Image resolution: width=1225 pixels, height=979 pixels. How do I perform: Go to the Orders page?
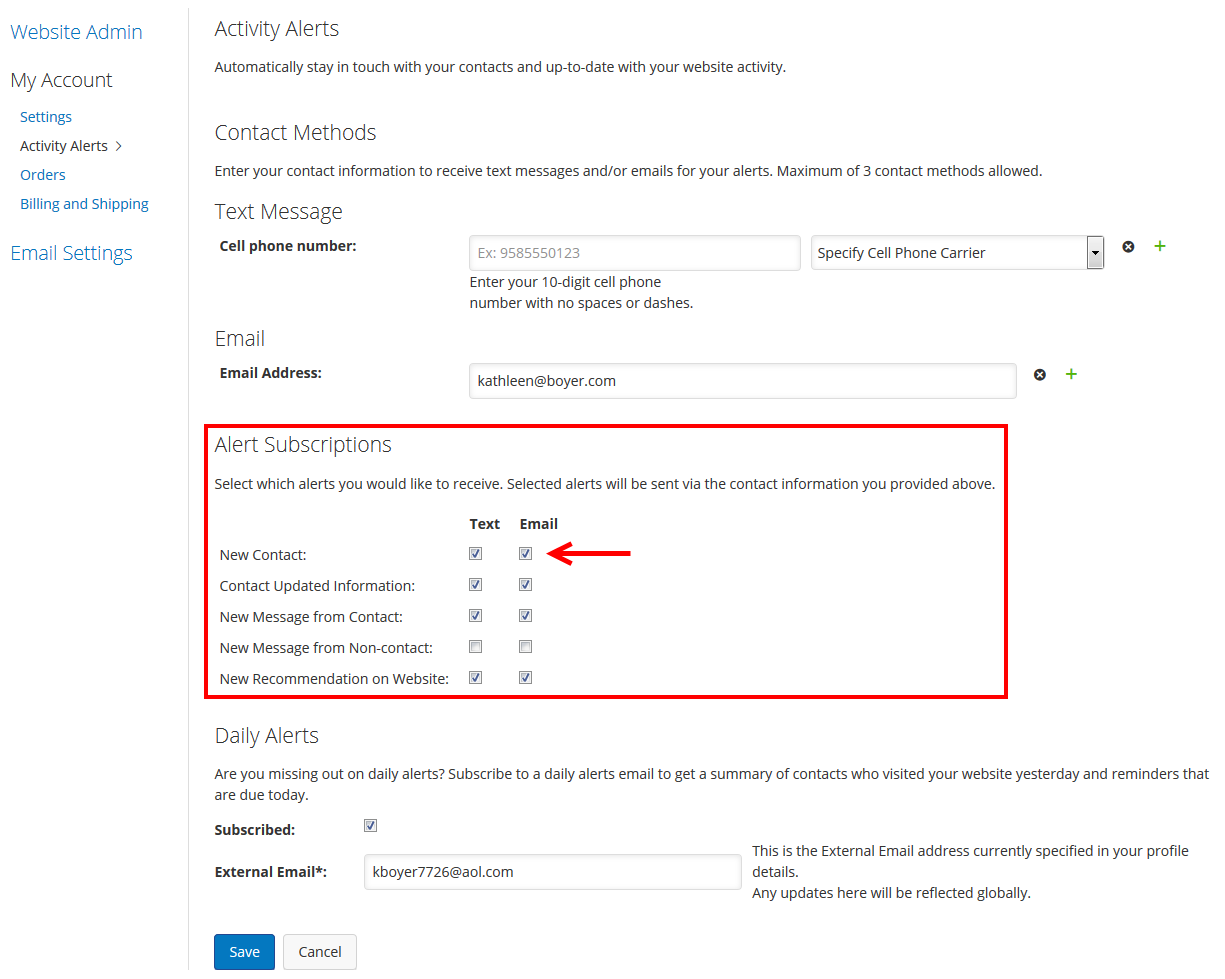pos(43,175)
